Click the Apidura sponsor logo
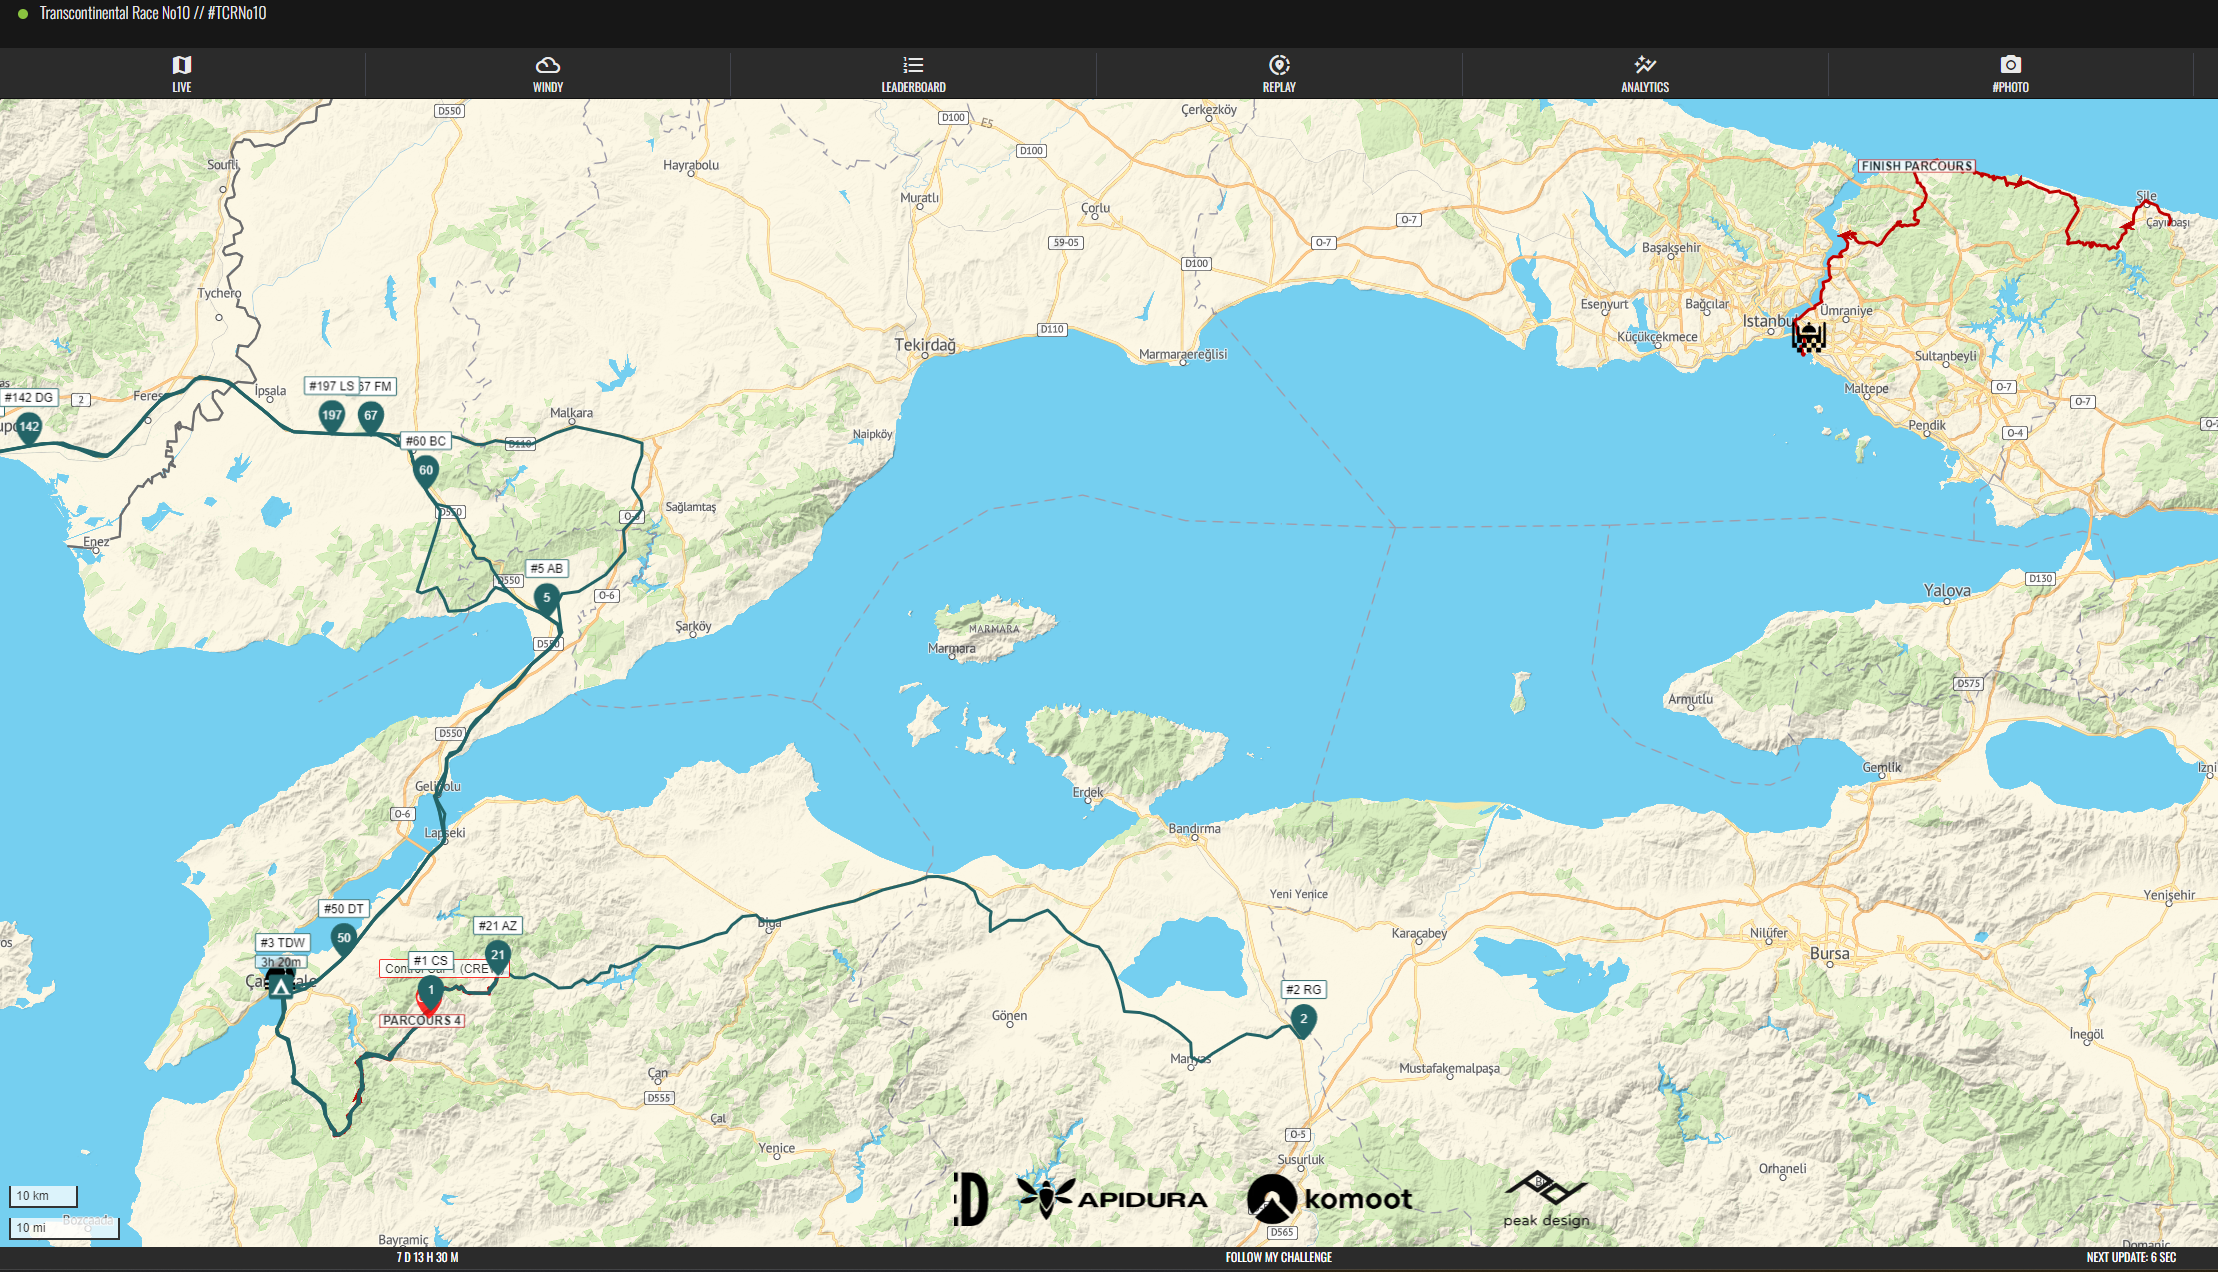This screenshot has width=2218, height=1272. tap(1112, 1198)
